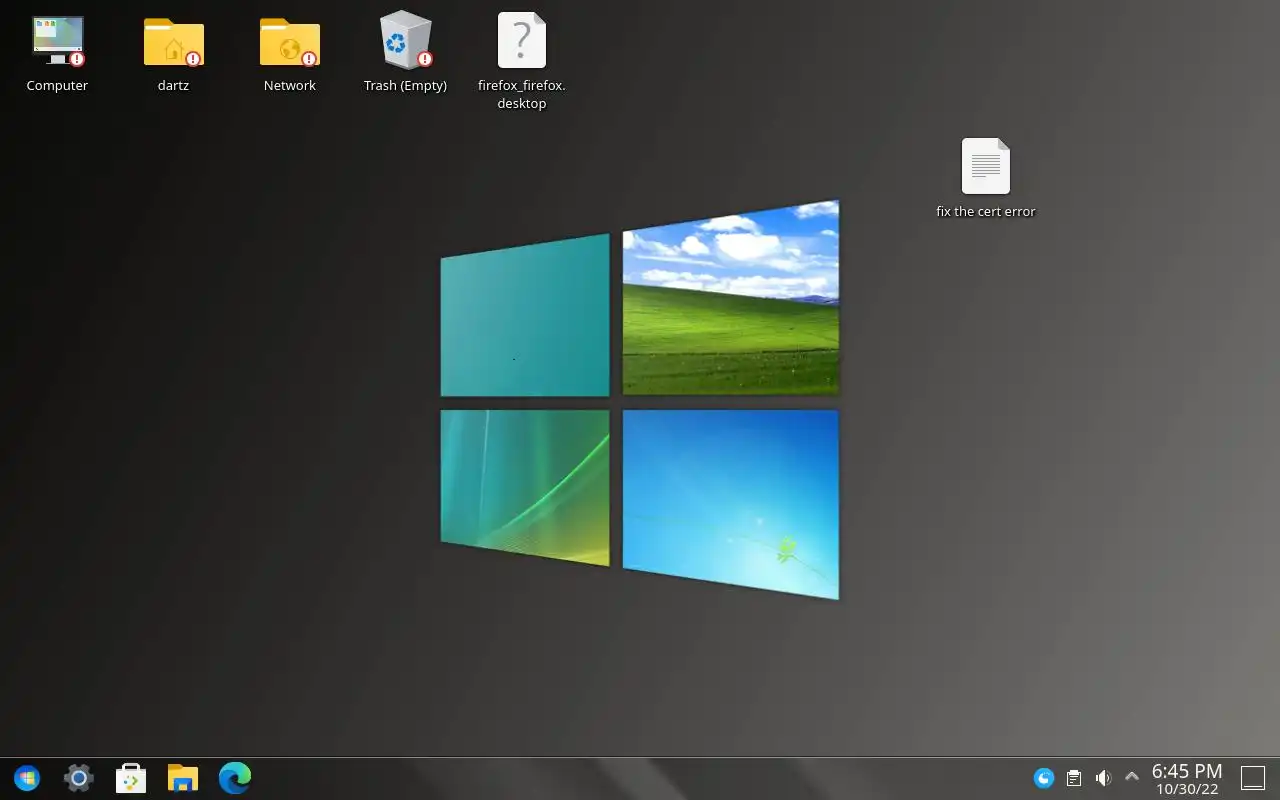The height and width of the screenshot is (800, 1280).
Task: Click the 'Trash (Empty)' label
Action: tap(405, 86)
